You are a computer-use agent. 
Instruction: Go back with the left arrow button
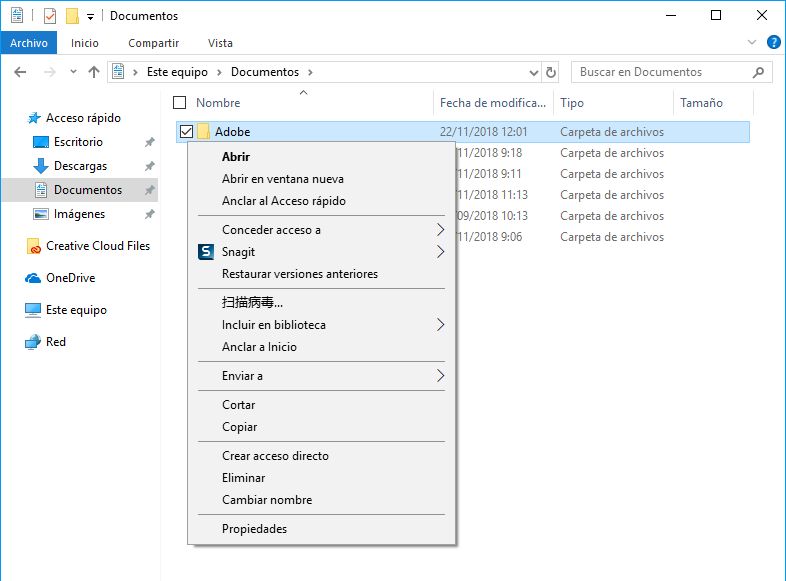[20, 72]
